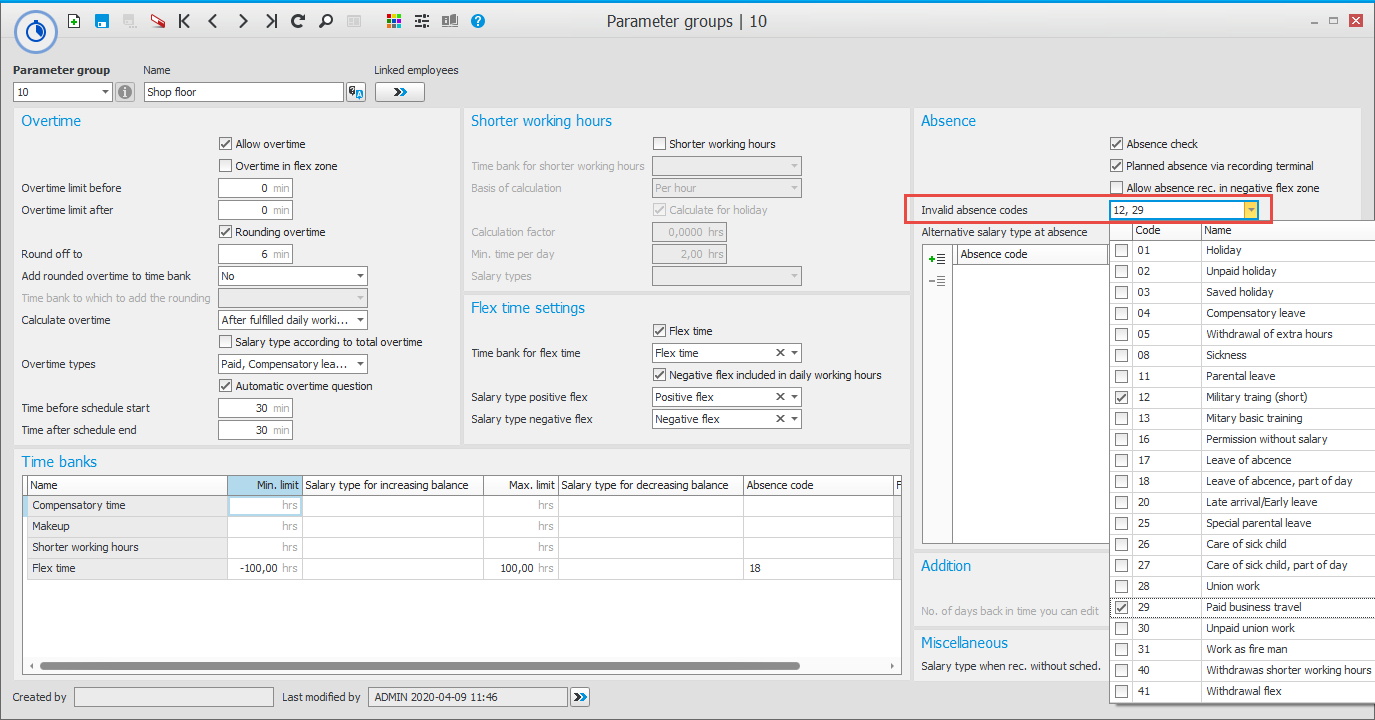Viewport: 1375px width, 720px height.
Task: Click the Last modified by arrow button
Action: [x=582, y=697]
